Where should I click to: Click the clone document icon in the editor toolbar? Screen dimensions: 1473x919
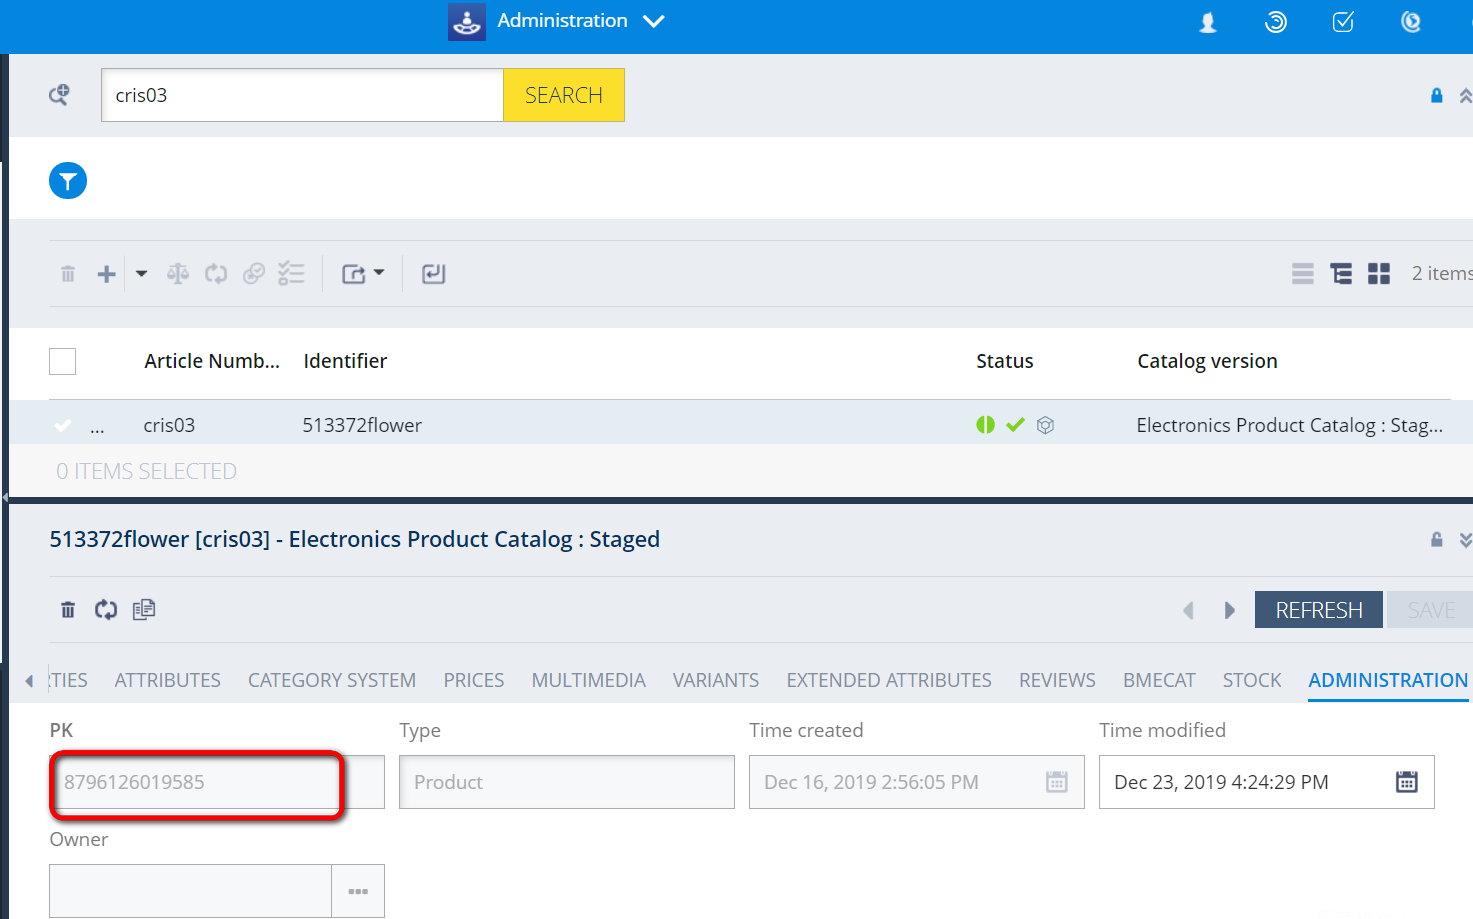[144, 609]
